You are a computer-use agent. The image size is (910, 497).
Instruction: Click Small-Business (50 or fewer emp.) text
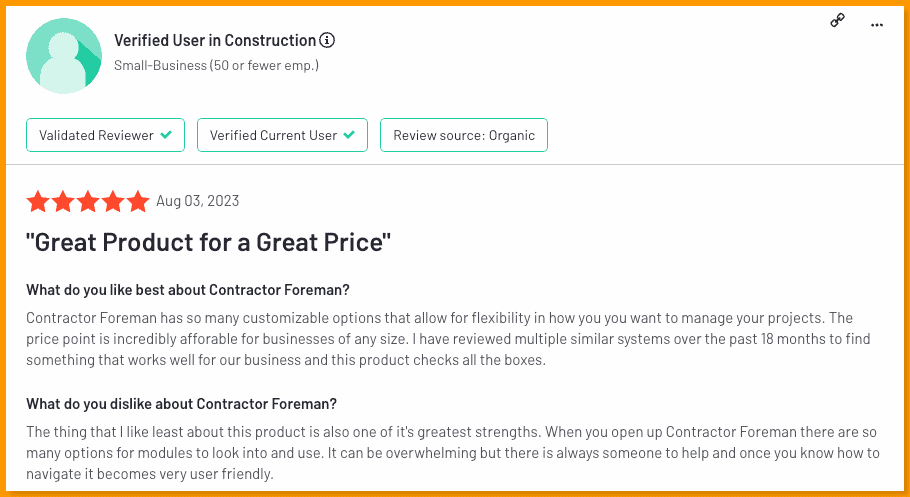coord(216,65)
